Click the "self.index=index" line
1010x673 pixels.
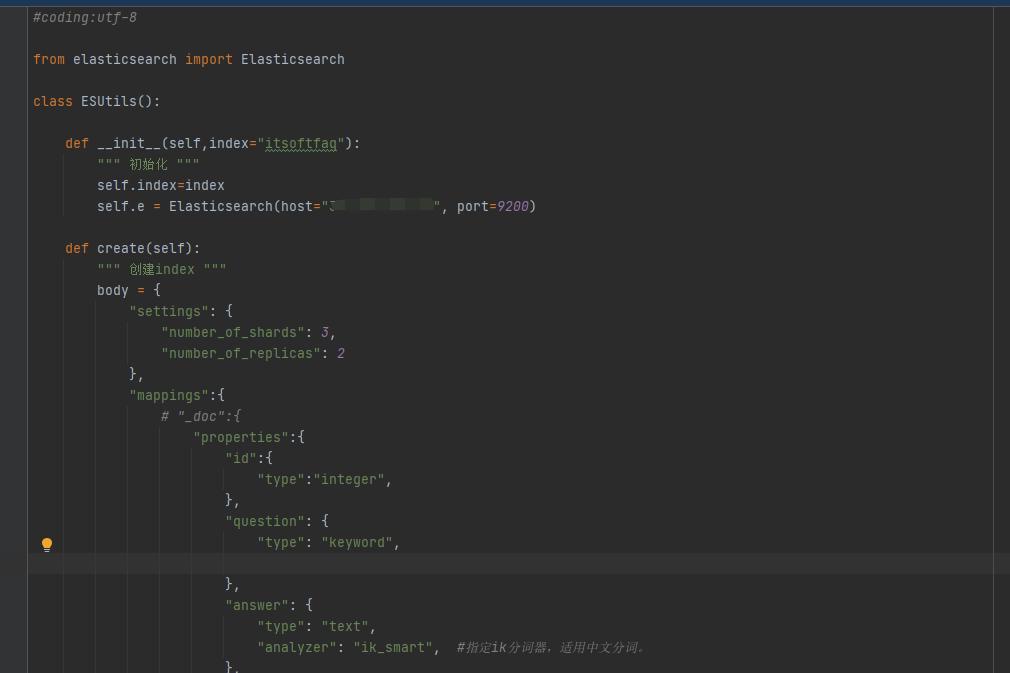pyautogui.click(x=161, y=185)
